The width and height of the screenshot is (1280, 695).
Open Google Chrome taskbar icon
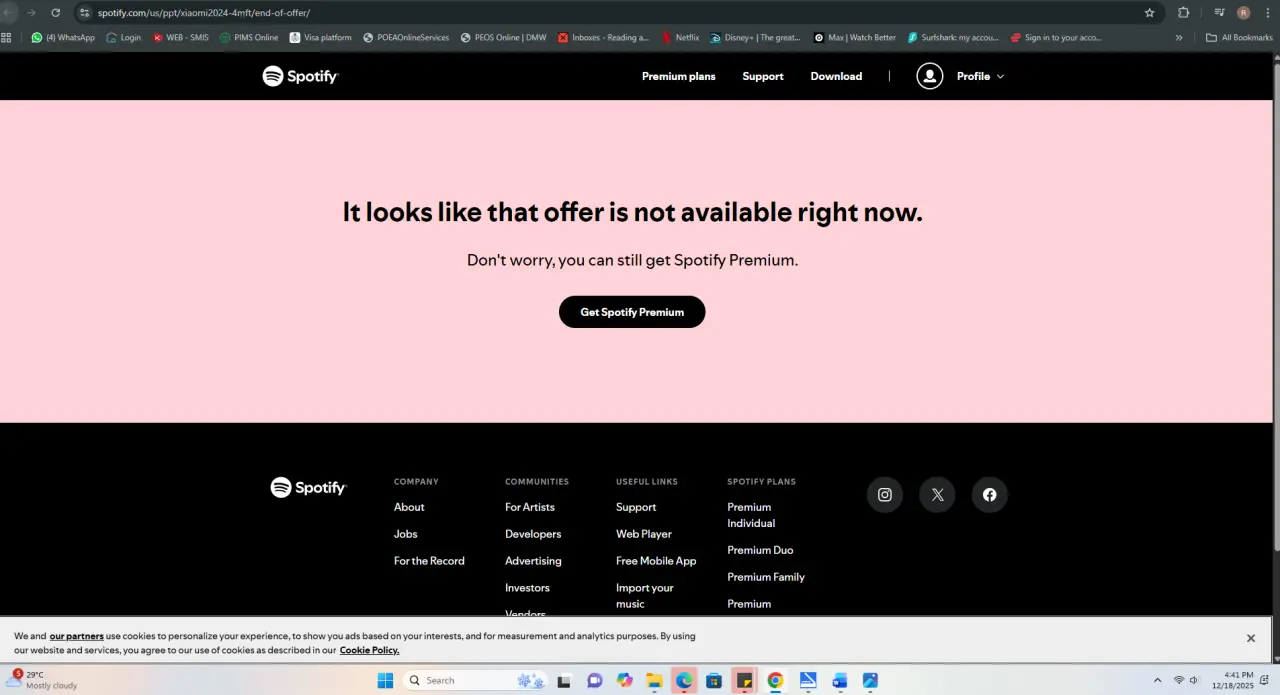click(775, 681)
